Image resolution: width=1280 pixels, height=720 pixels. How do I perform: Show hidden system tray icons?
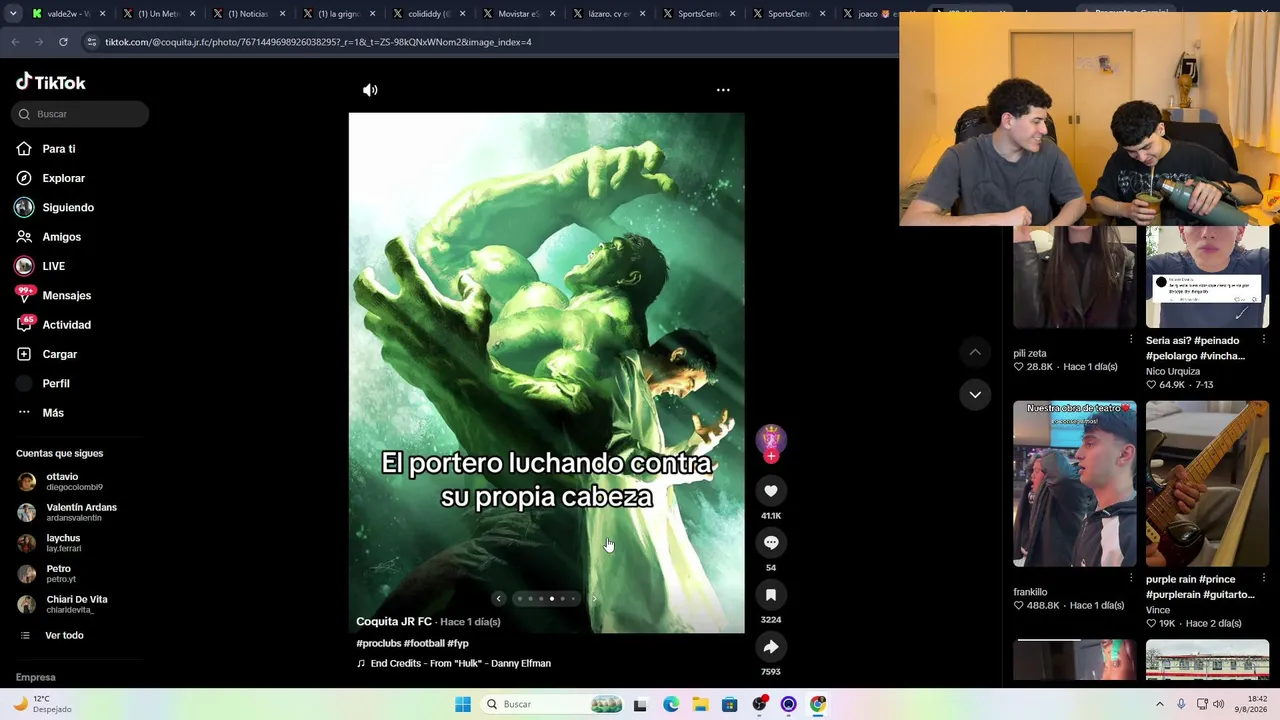click(x=1160, y=704)
